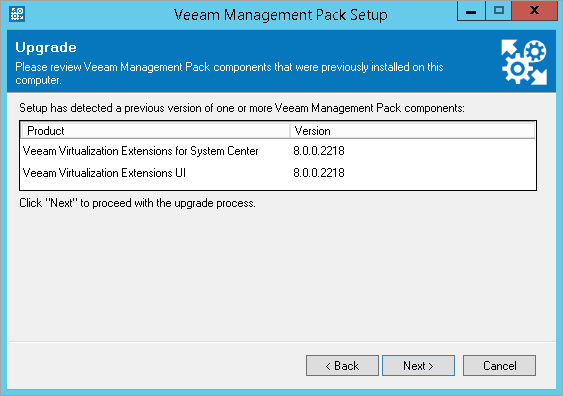Click version 8.0.0.2218 of System Center extension
The width and height of the screenshot is (563, 396).
tap(319, 151)
